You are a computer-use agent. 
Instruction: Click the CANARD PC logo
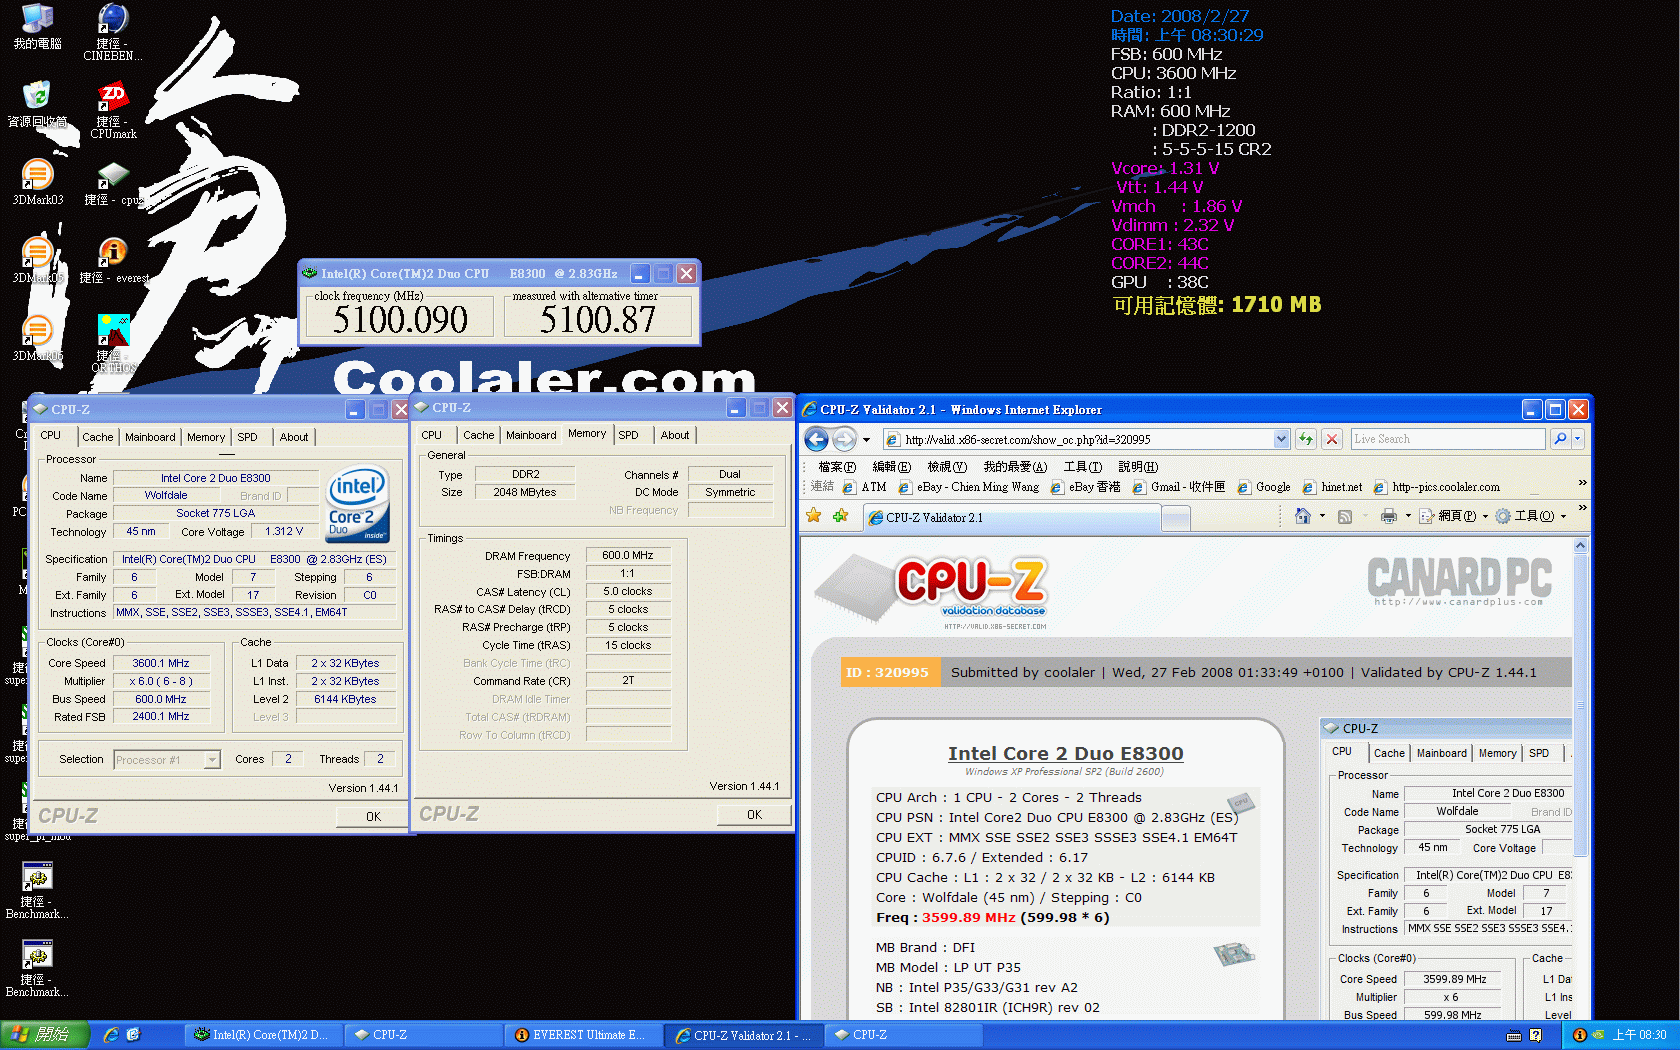coord(1459,581)
